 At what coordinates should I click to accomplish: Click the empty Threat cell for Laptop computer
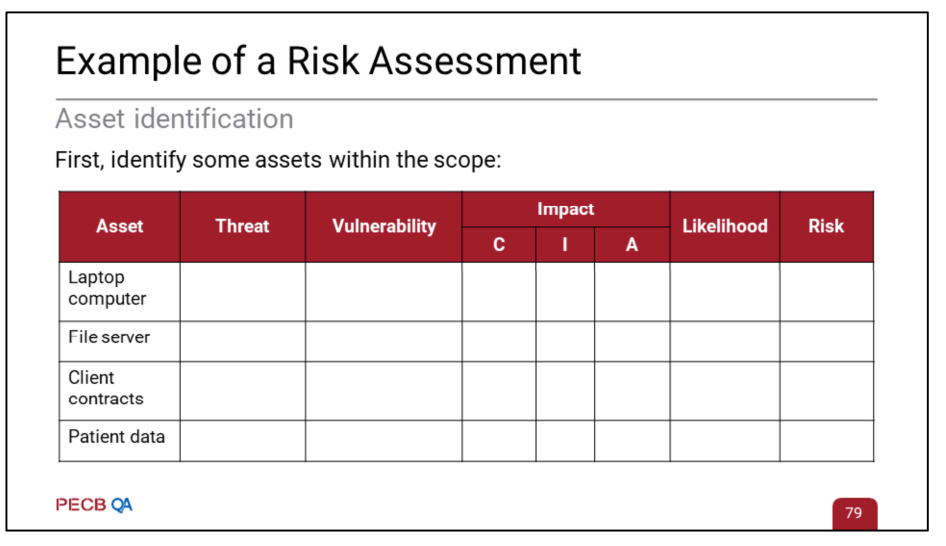click(x=243, y=291)
